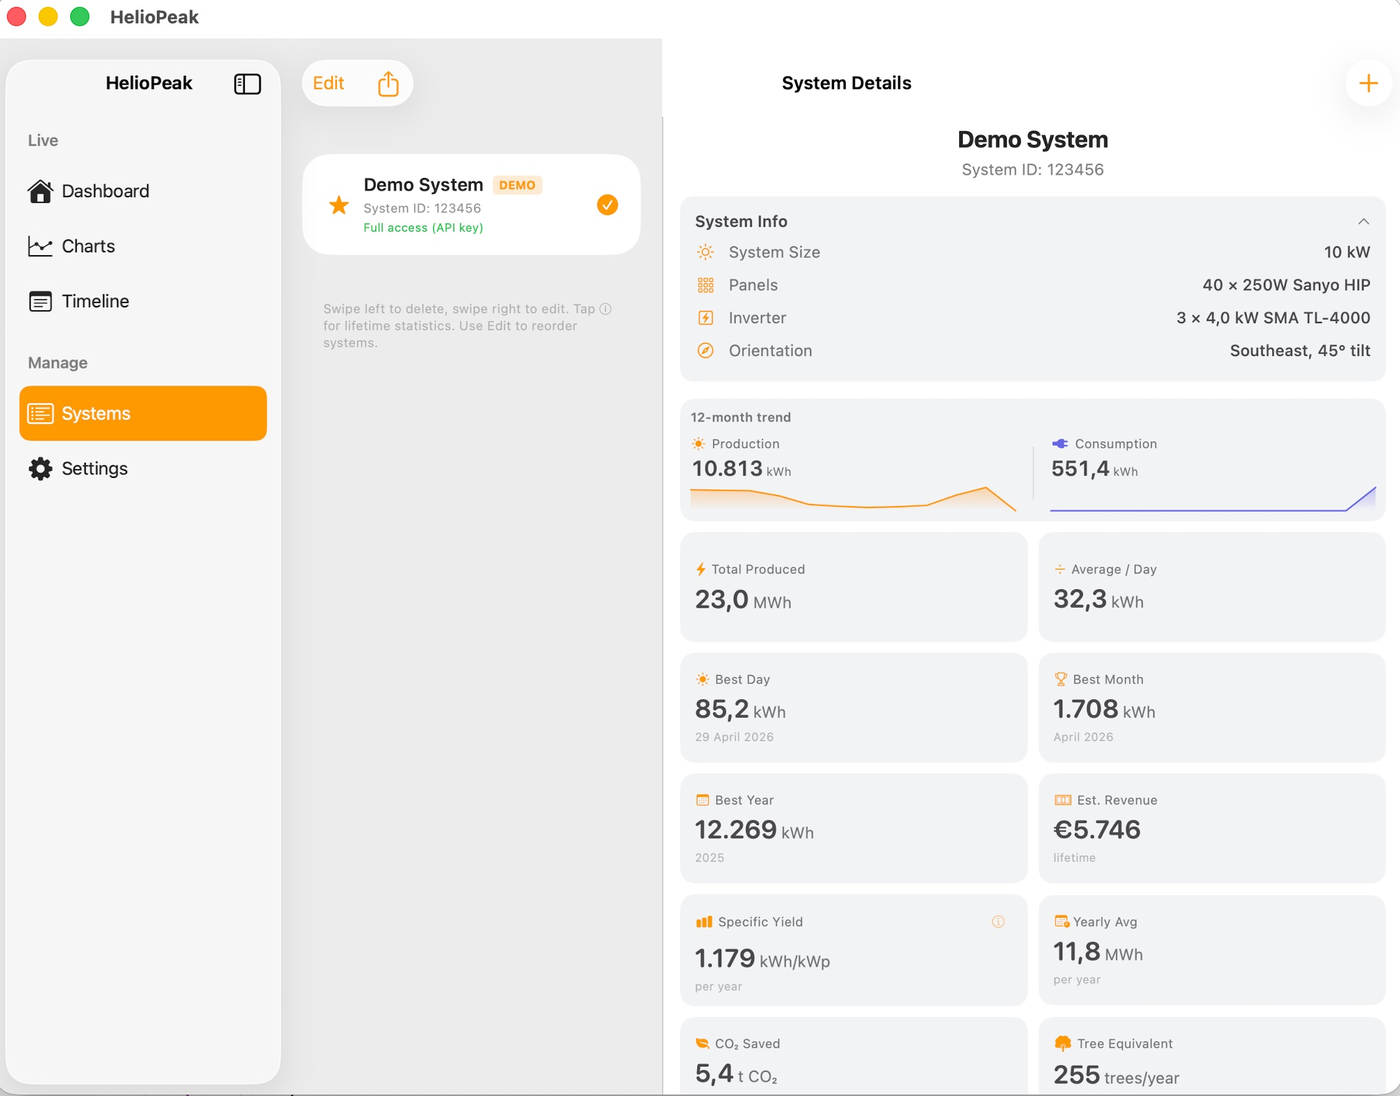Click the 1.179 kWh/kWp value
Viewport: 1400px width, 1096px height.
click(x=762, y=959)
